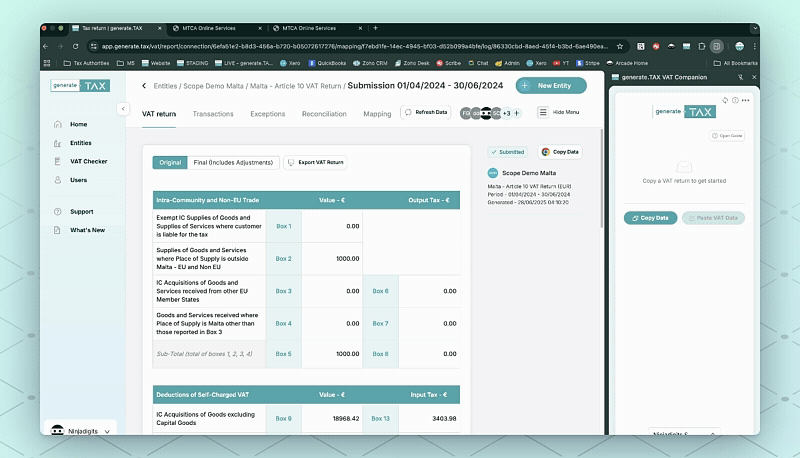Viewport: 800px width, 458px height.
Task: Switch to Original VAT return view
Action: pos(170,162)
